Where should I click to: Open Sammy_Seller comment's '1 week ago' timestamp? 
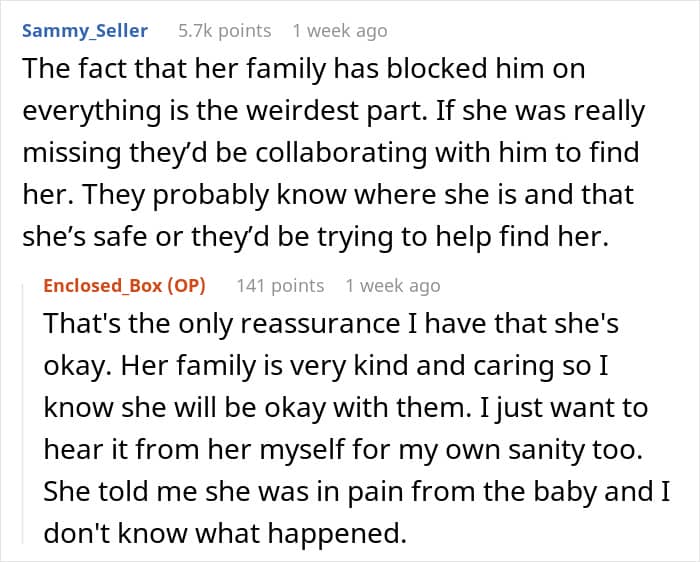click(340, 31)
